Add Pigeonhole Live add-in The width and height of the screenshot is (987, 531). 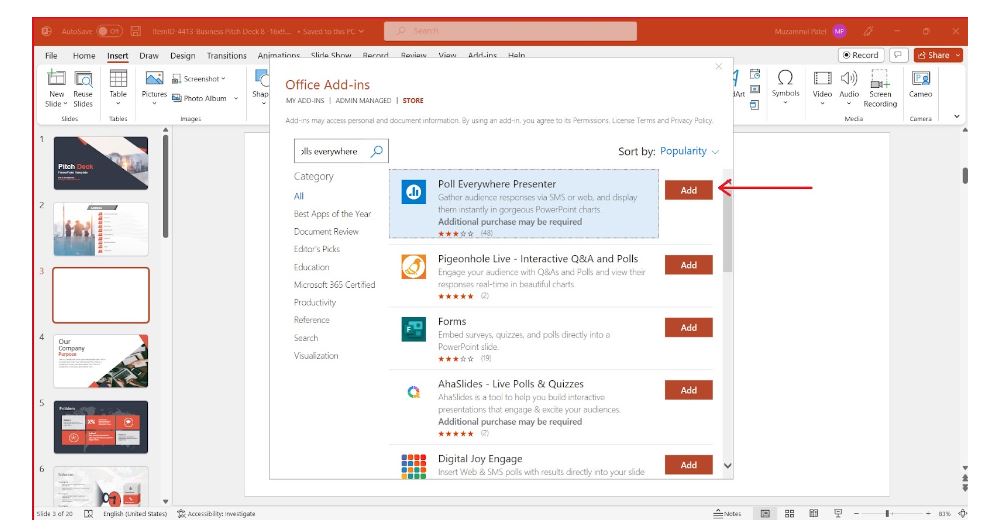689,265
